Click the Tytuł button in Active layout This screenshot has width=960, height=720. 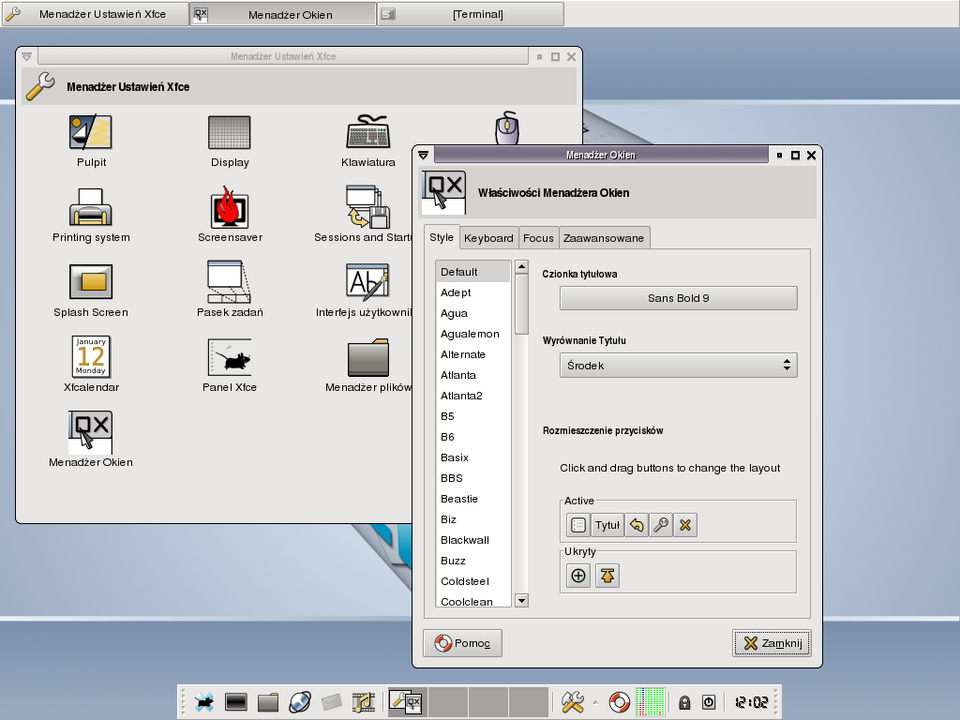[x=607, y=525]
